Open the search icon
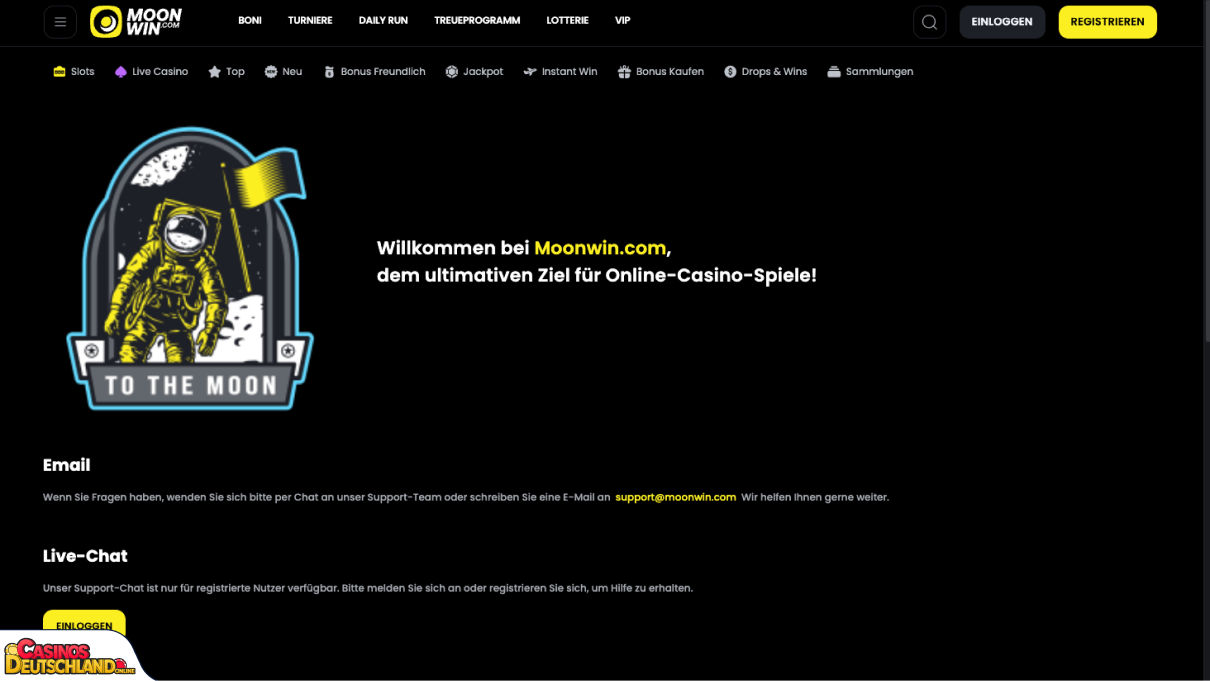This screenshot has width=1210, height=681. point(929,22)
